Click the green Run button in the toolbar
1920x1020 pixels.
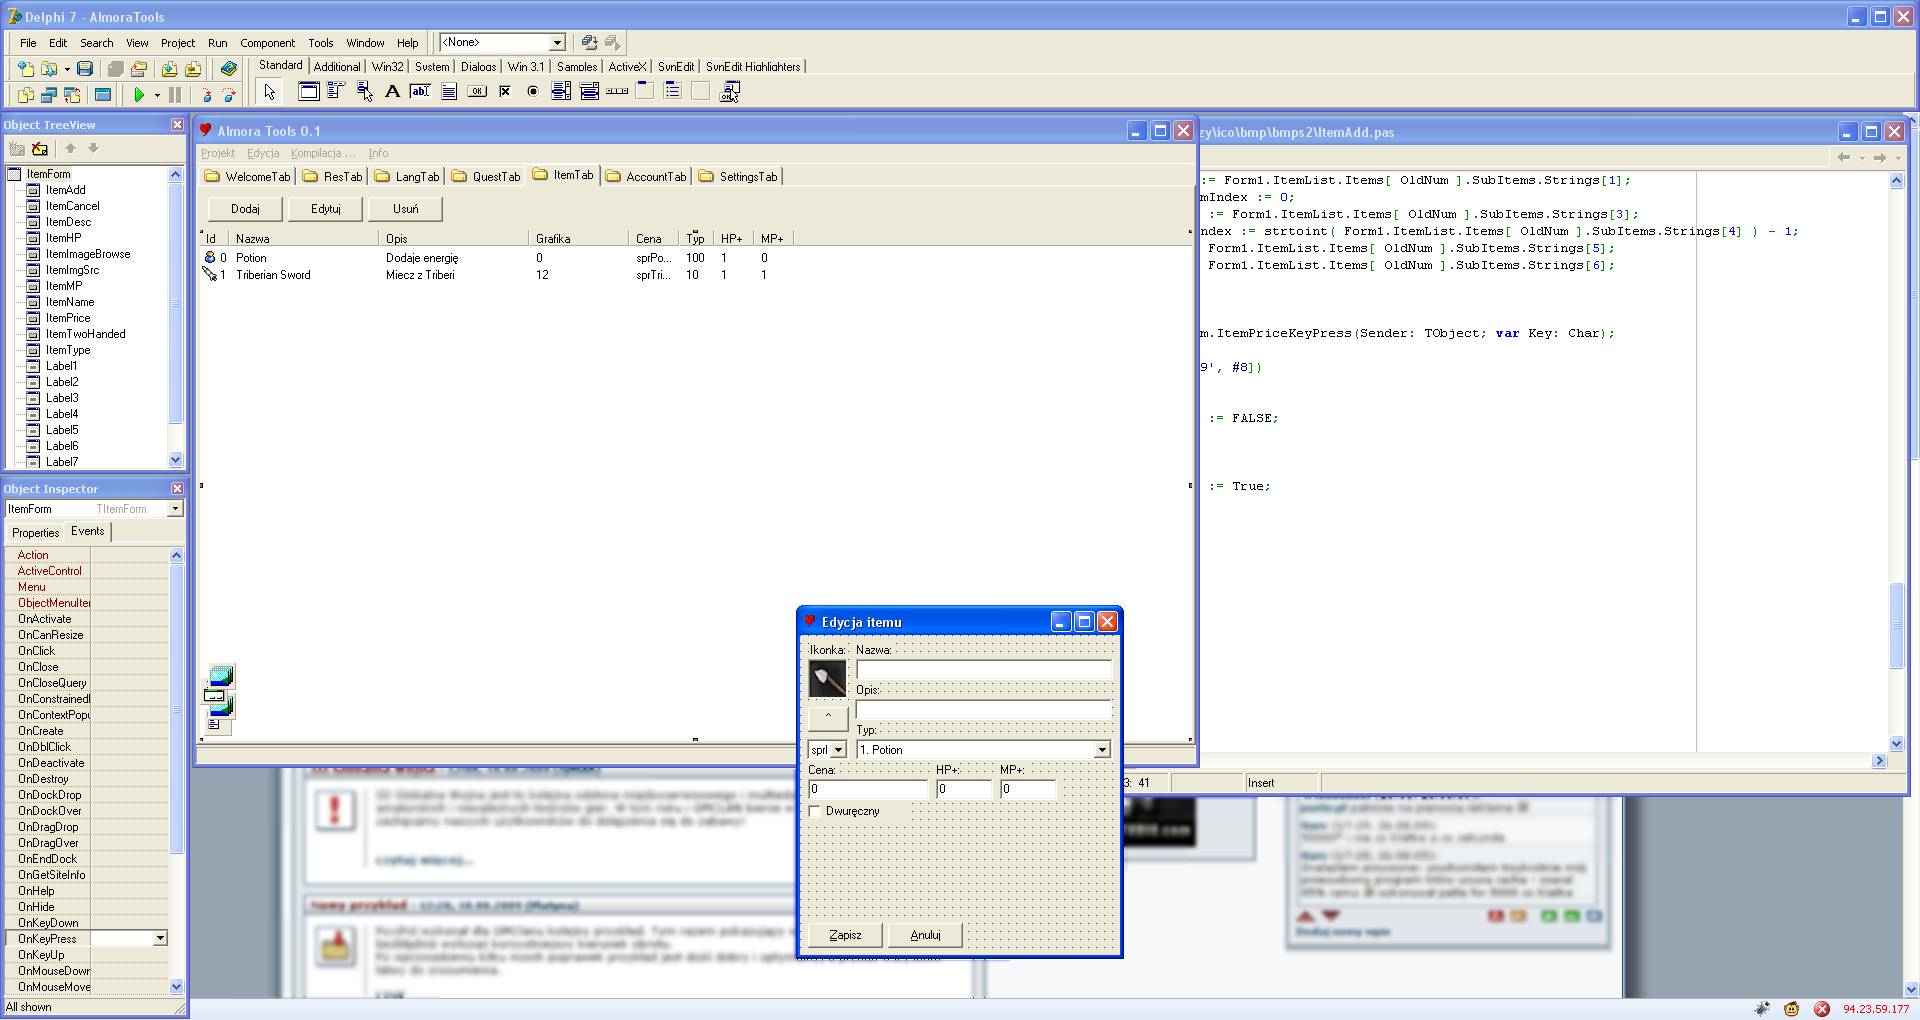coord(139,95)
